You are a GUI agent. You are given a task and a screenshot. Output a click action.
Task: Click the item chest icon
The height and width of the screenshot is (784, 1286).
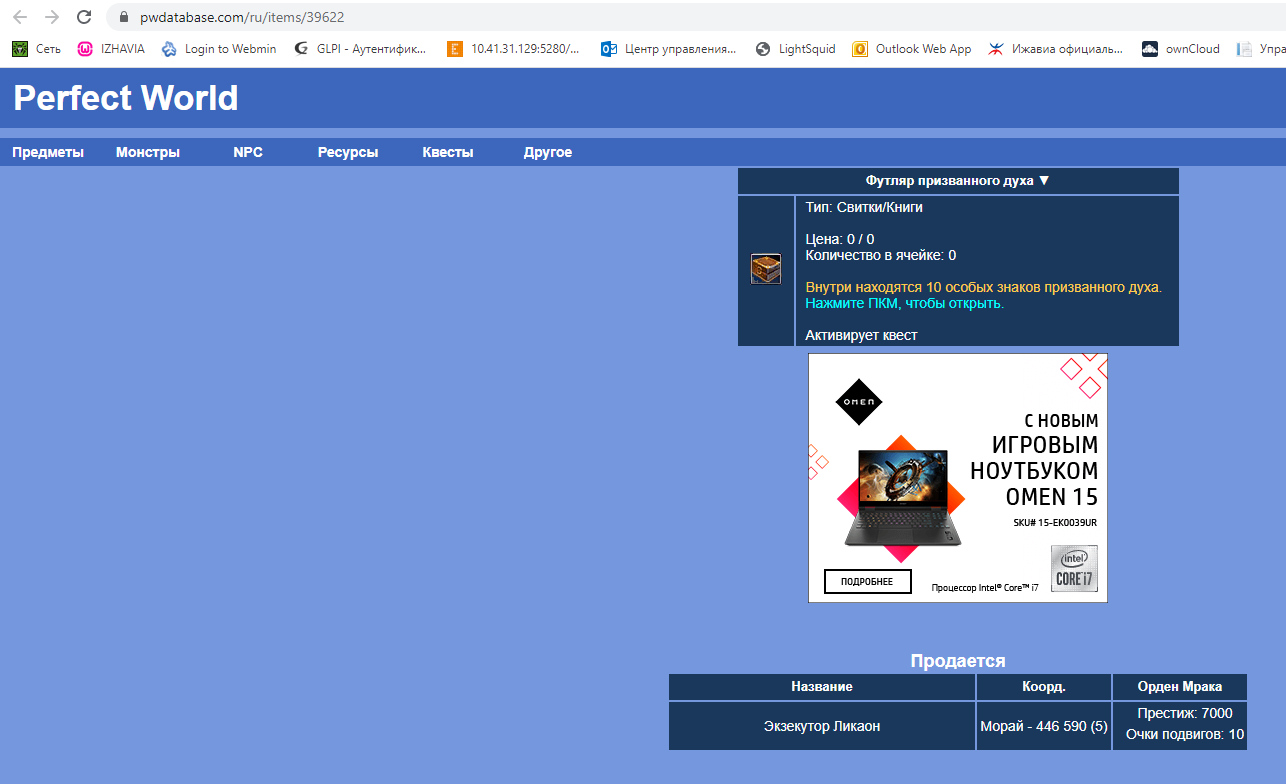pyautogui.click(x=766, y=269)
